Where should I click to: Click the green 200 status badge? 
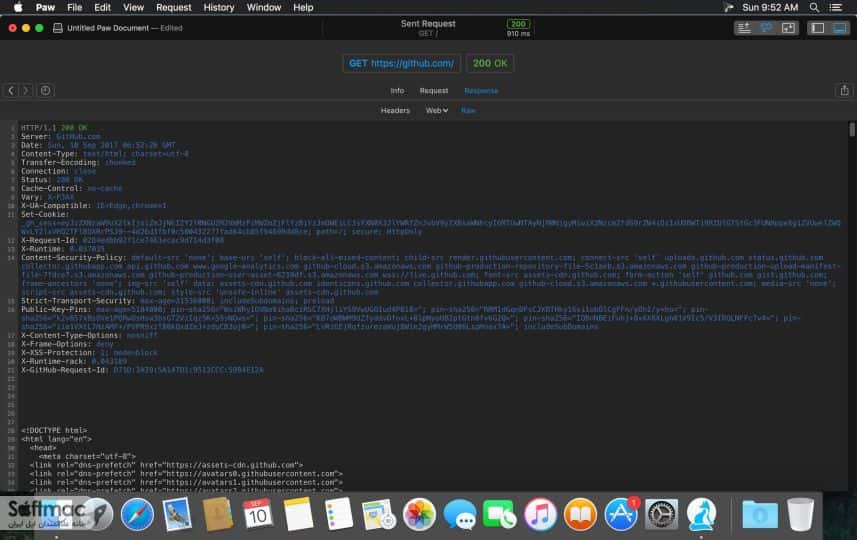518,24
